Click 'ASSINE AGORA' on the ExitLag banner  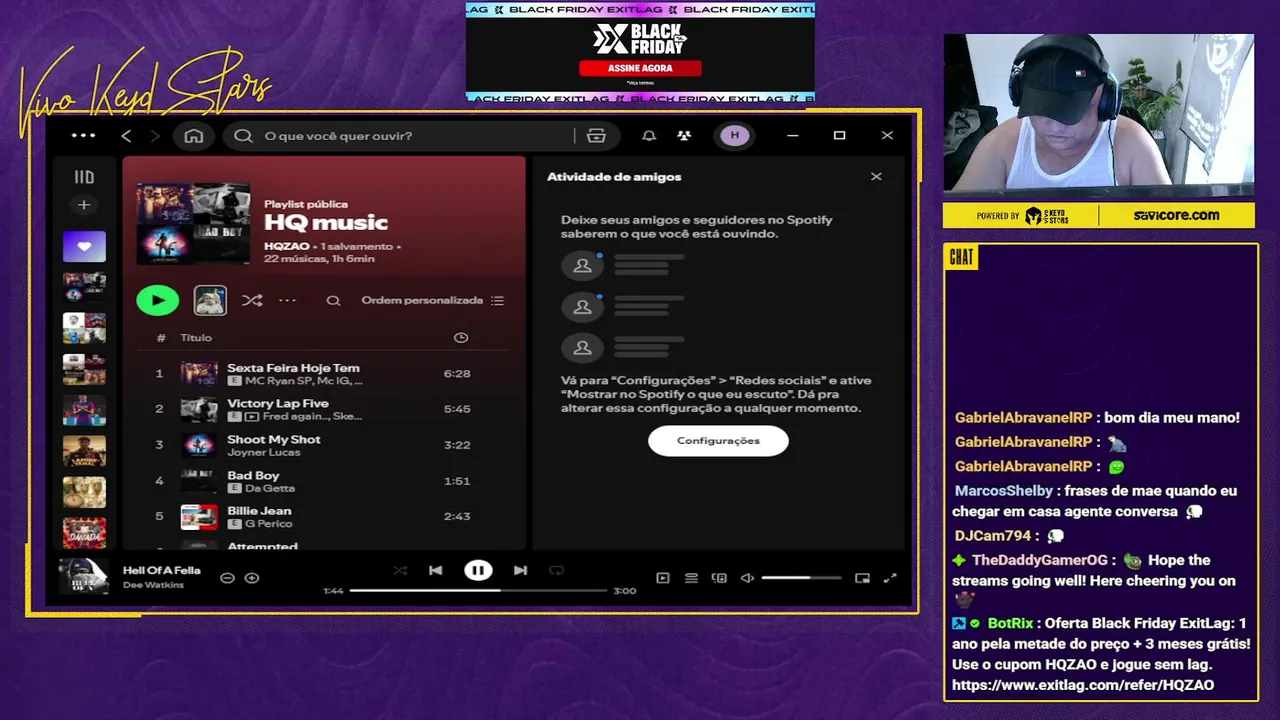pyautogui.click(x=640, y=68)
